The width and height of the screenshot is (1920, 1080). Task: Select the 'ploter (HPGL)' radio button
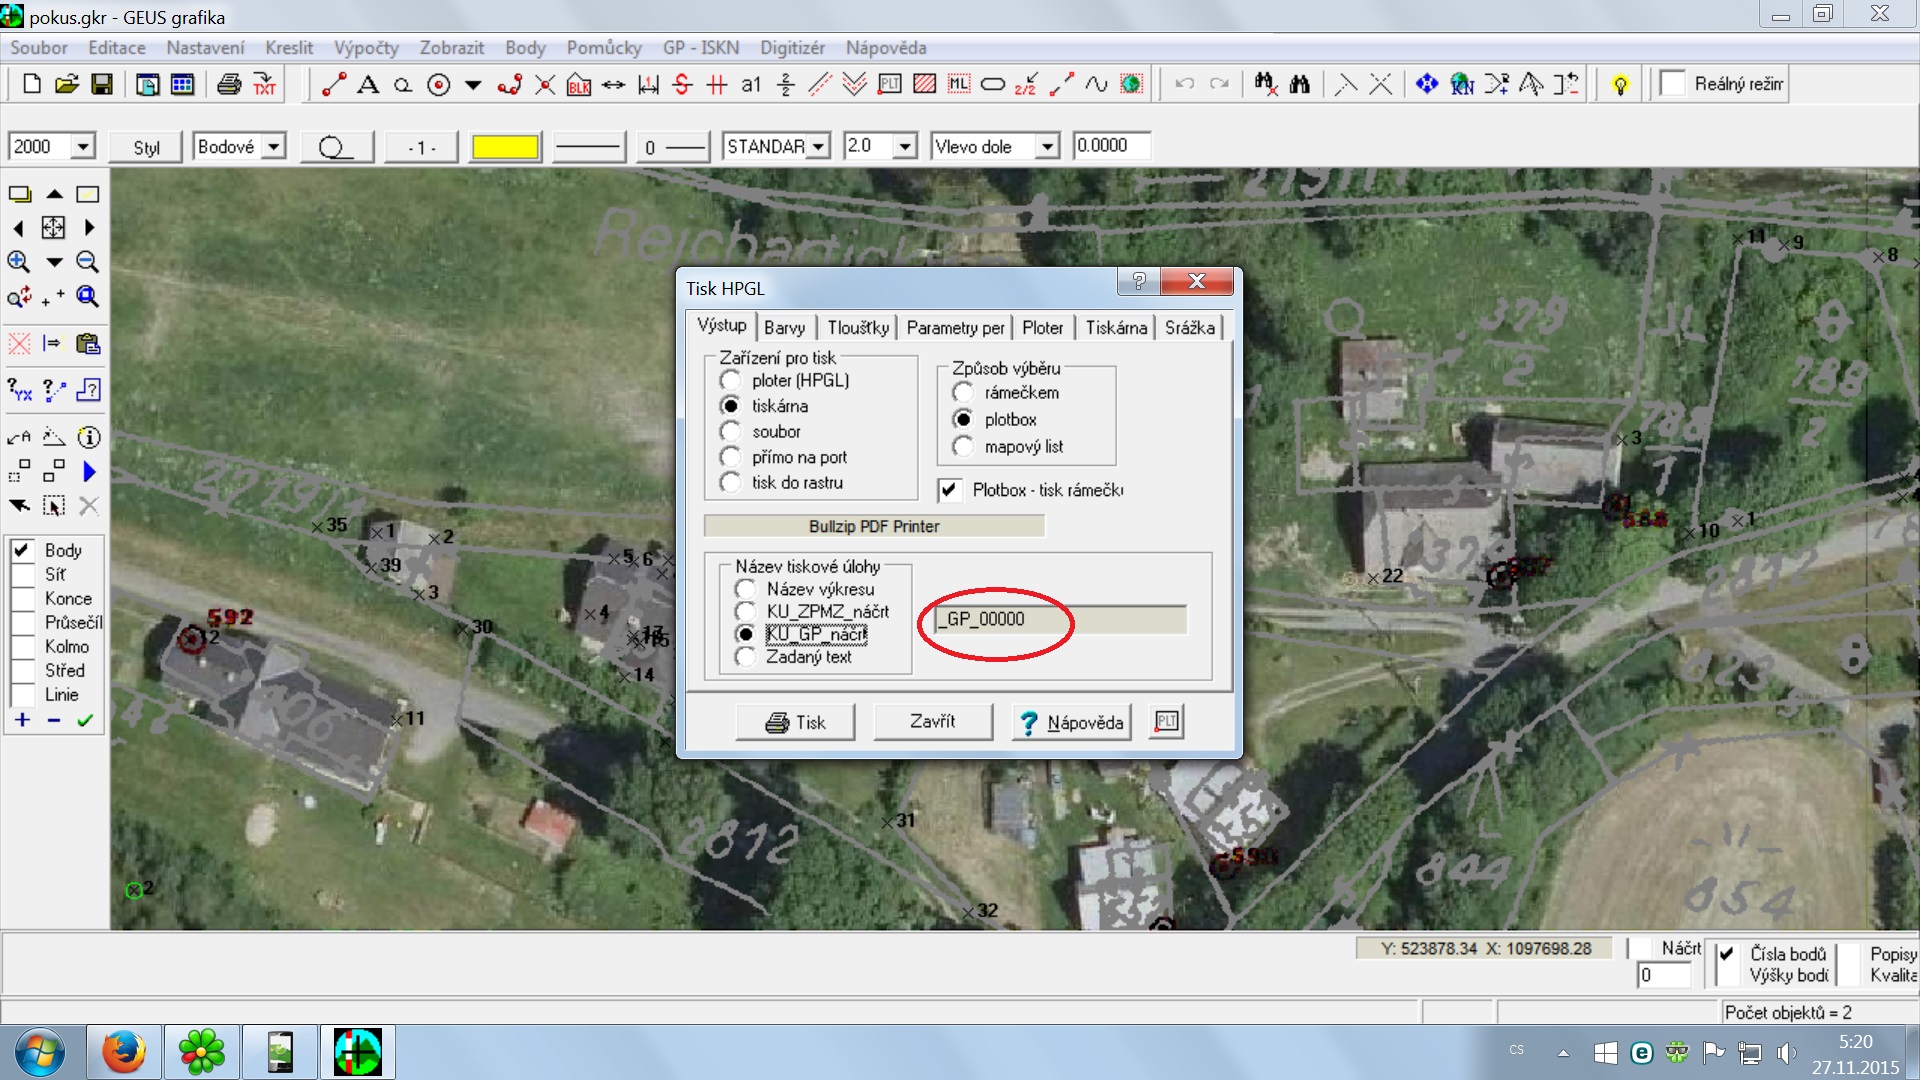point(731,380)
